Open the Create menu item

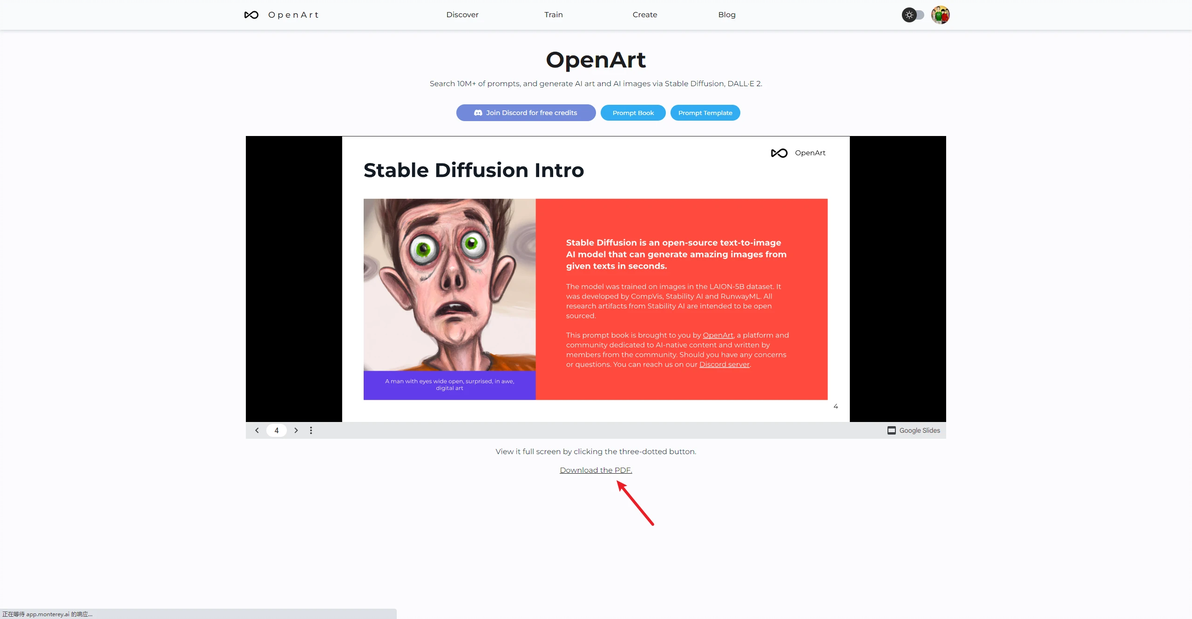click(645, 14)
